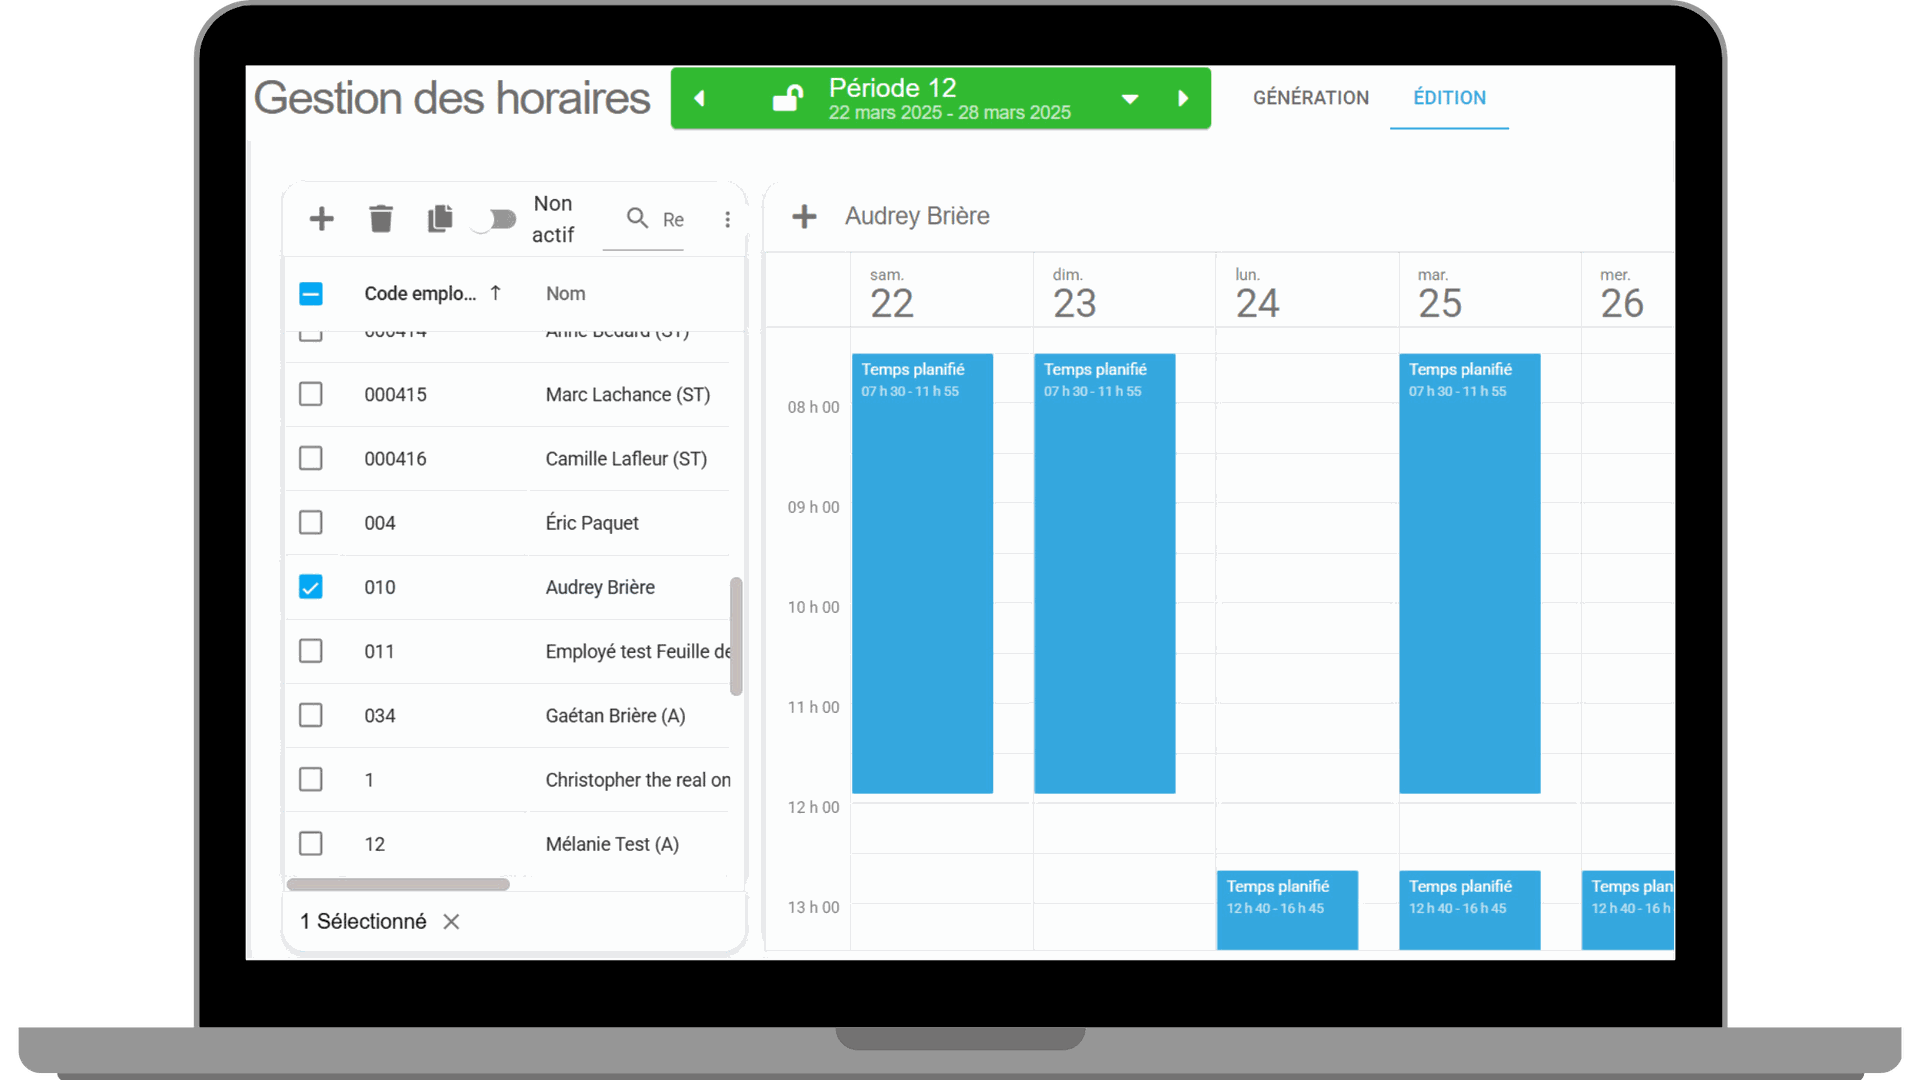Go to next period arrow
Viewport: 1920px width, 1080px height.
click(1183, 98)
